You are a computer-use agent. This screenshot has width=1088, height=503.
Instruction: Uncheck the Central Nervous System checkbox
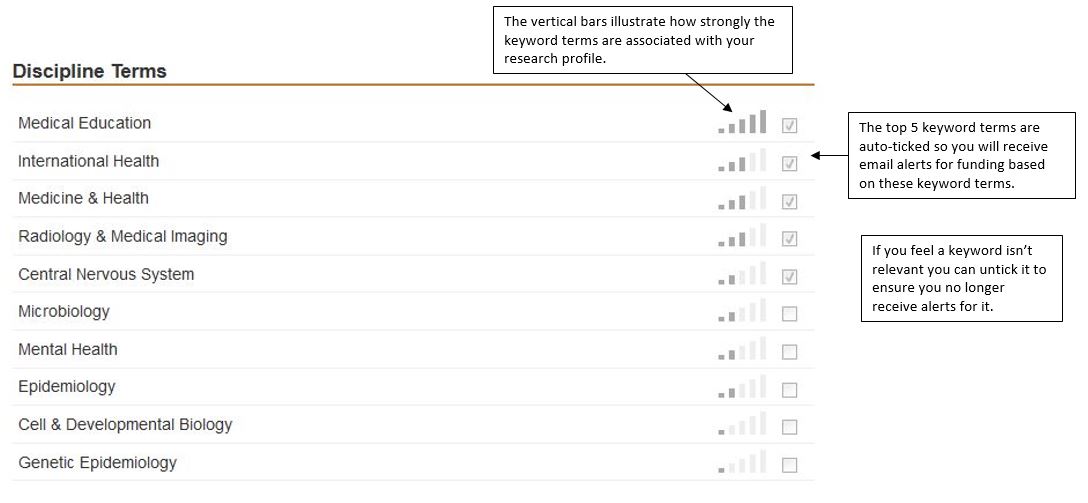coord(790,277)
